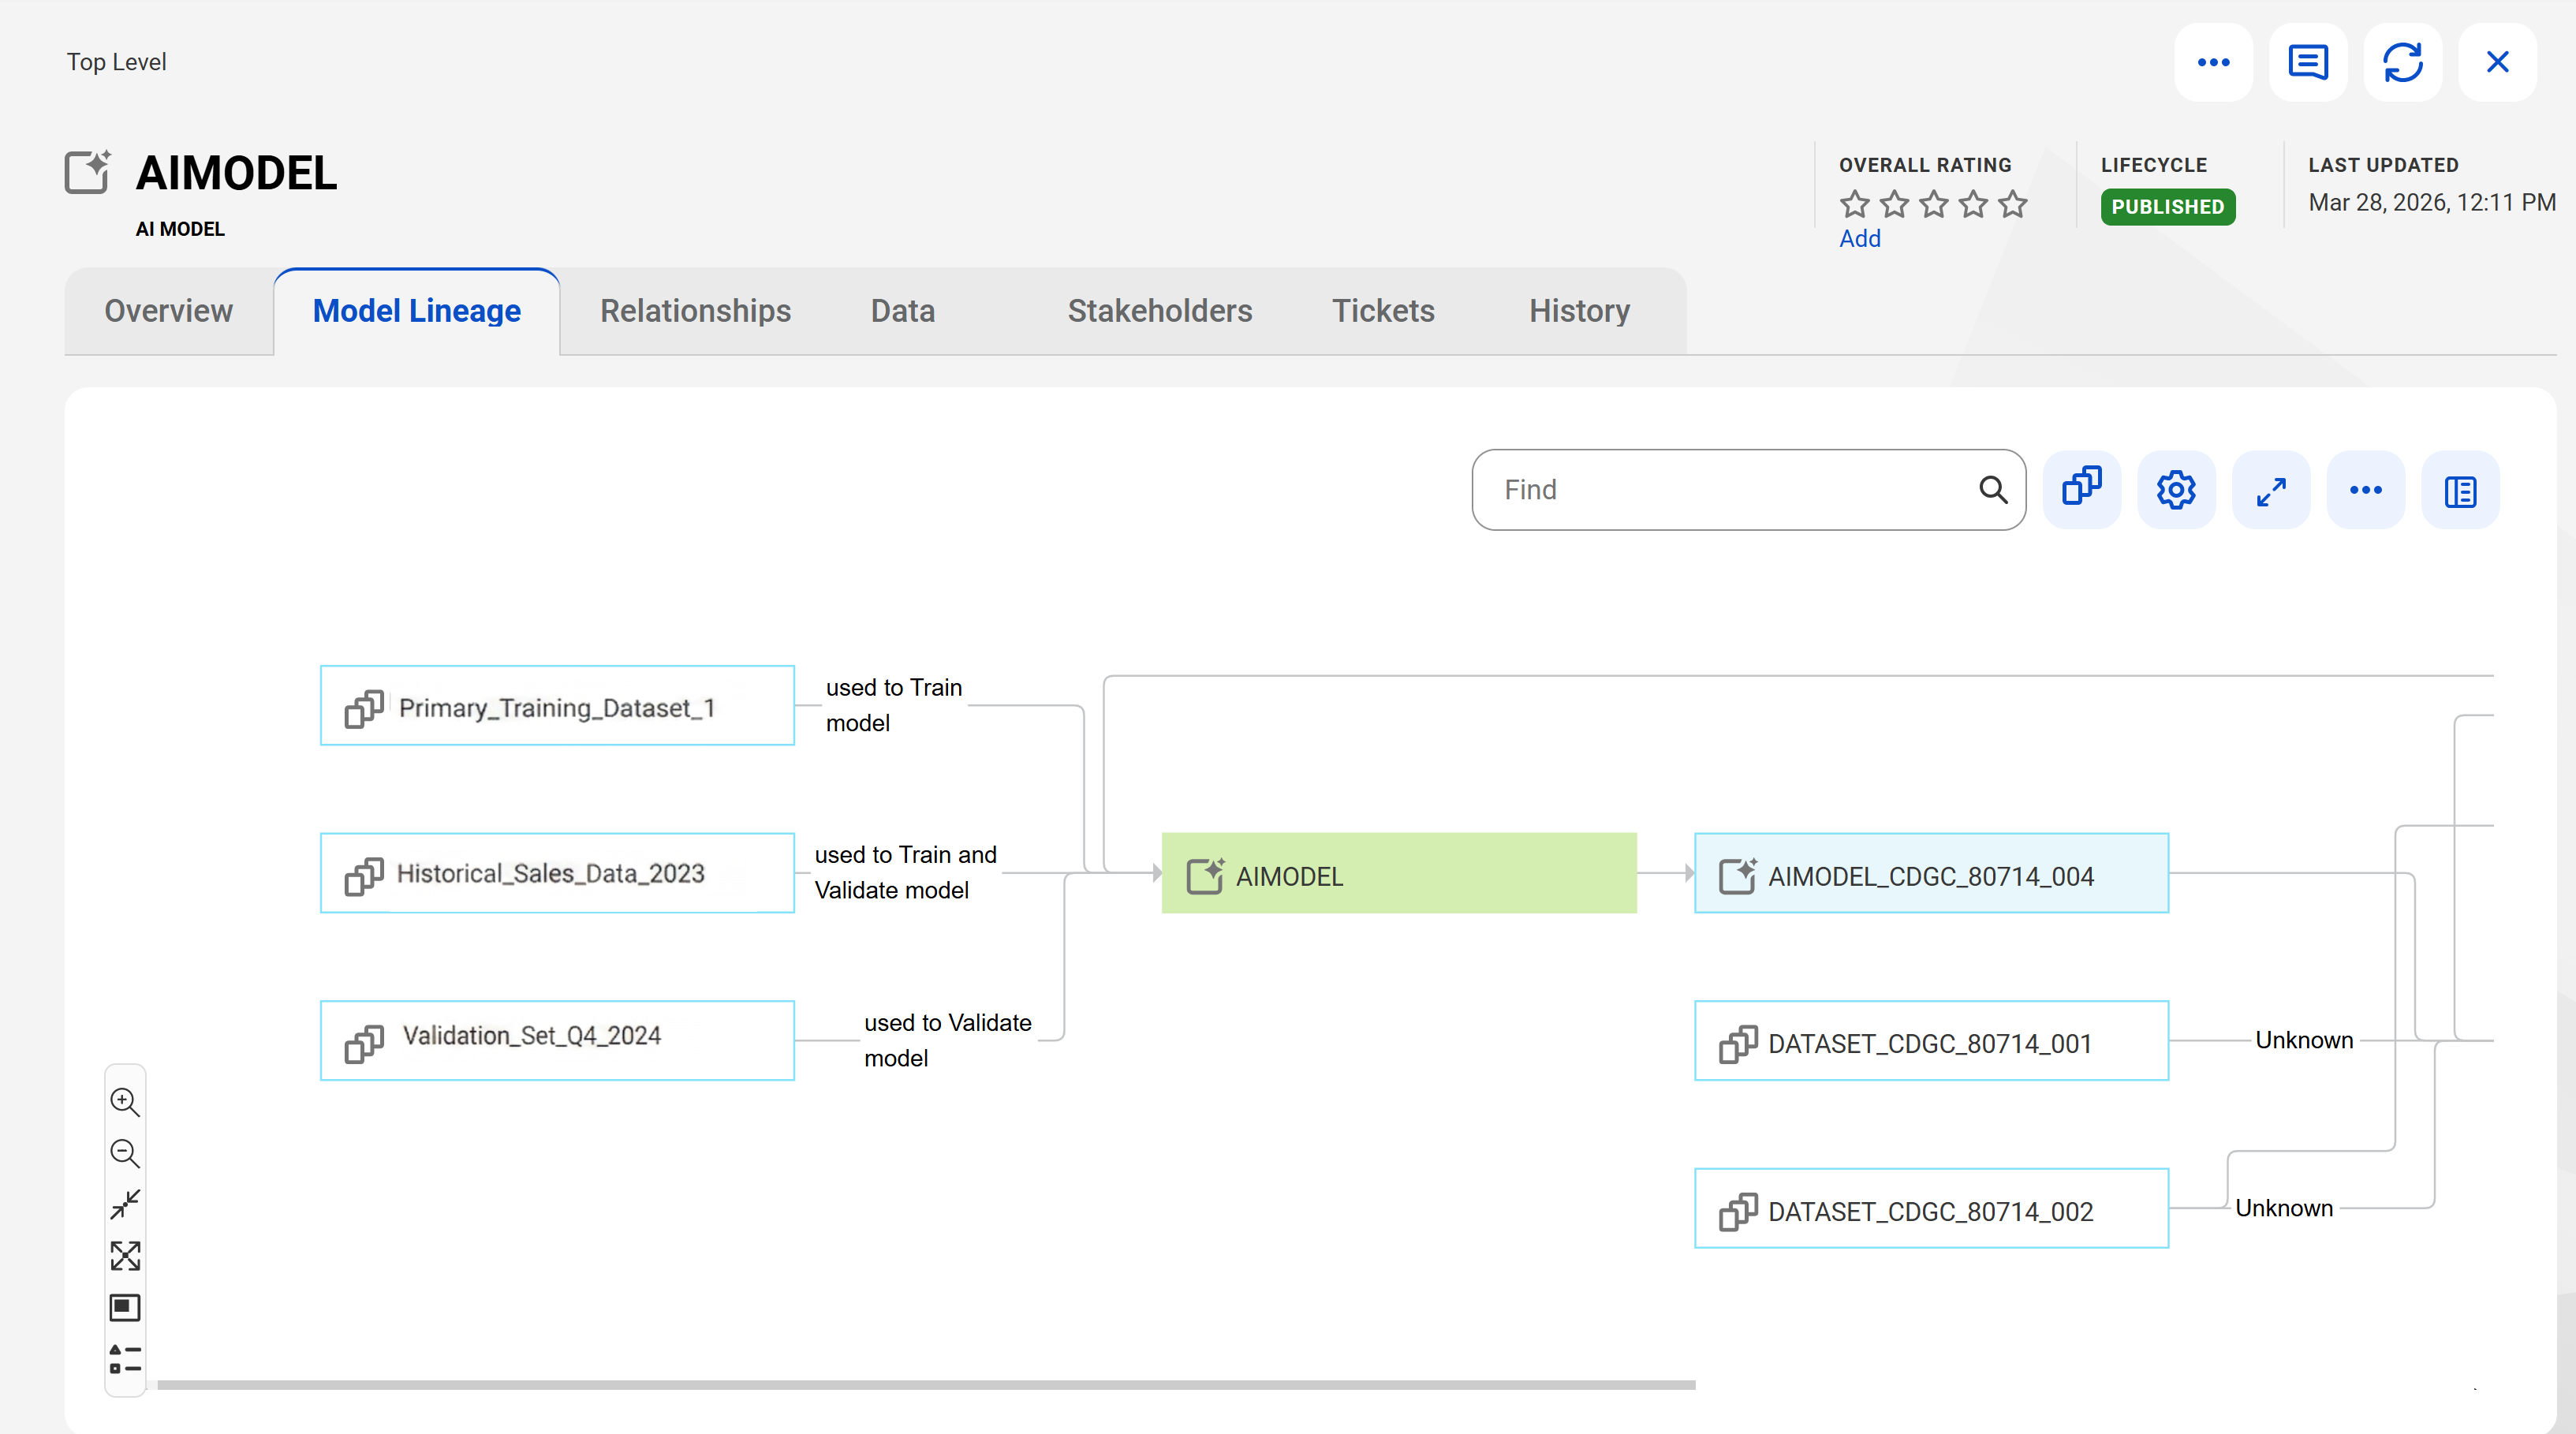Click the Top Level breadcrumb

click(x=116, y=62)
